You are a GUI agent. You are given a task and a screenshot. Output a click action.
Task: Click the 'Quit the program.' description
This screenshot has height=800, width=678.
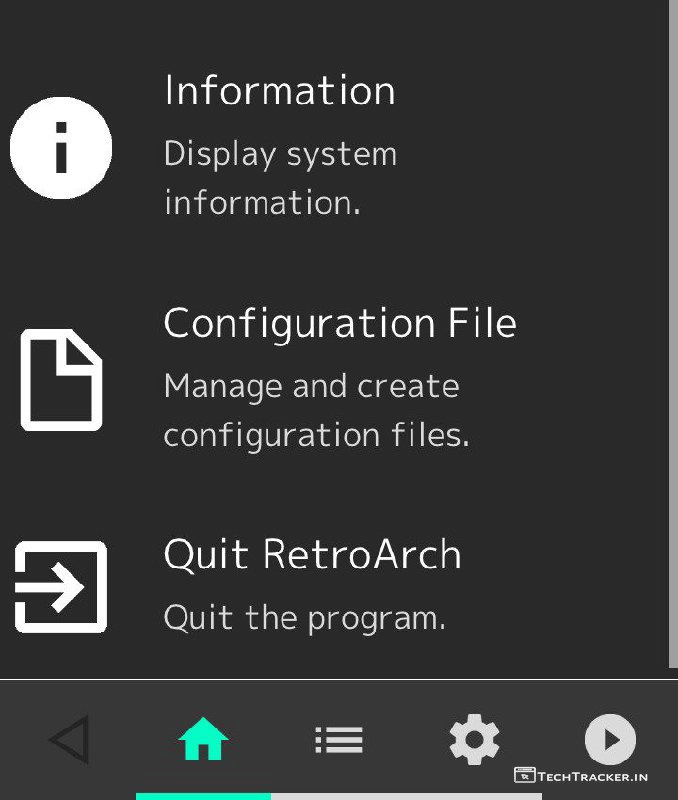click(304, 617)
